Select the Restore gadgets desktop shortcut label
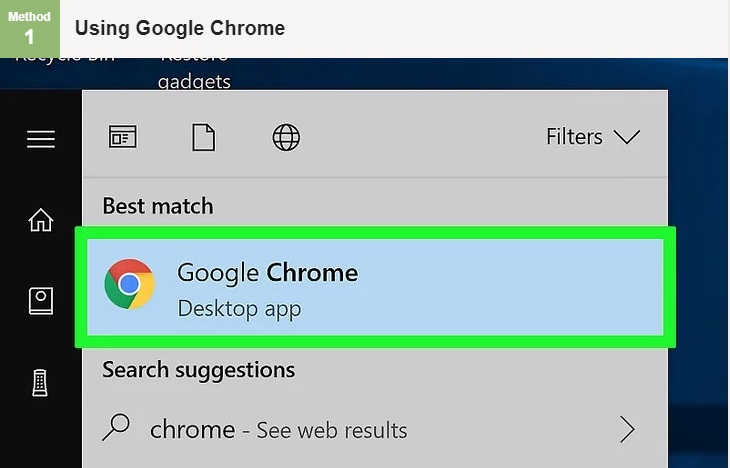This screenshot has width=730, height=468. tap(194, 74)
